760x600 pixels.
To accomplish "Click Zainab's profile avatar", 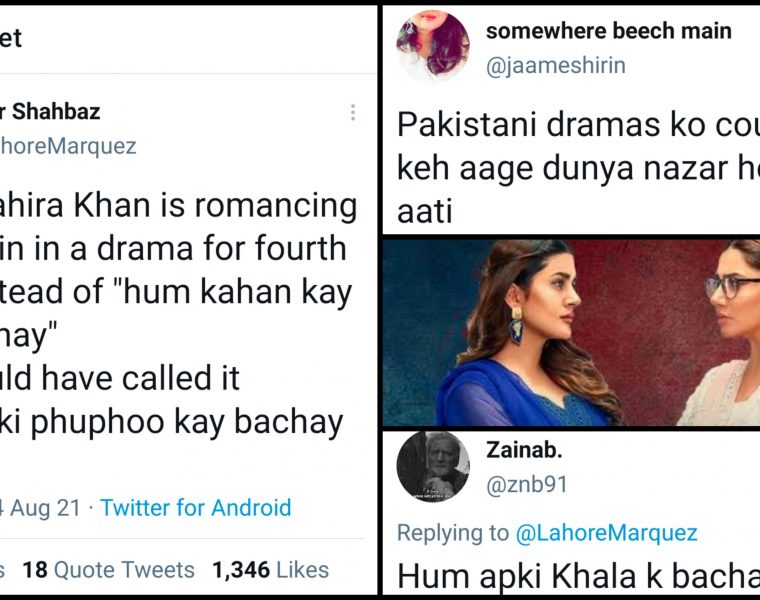I will point(433,468).
